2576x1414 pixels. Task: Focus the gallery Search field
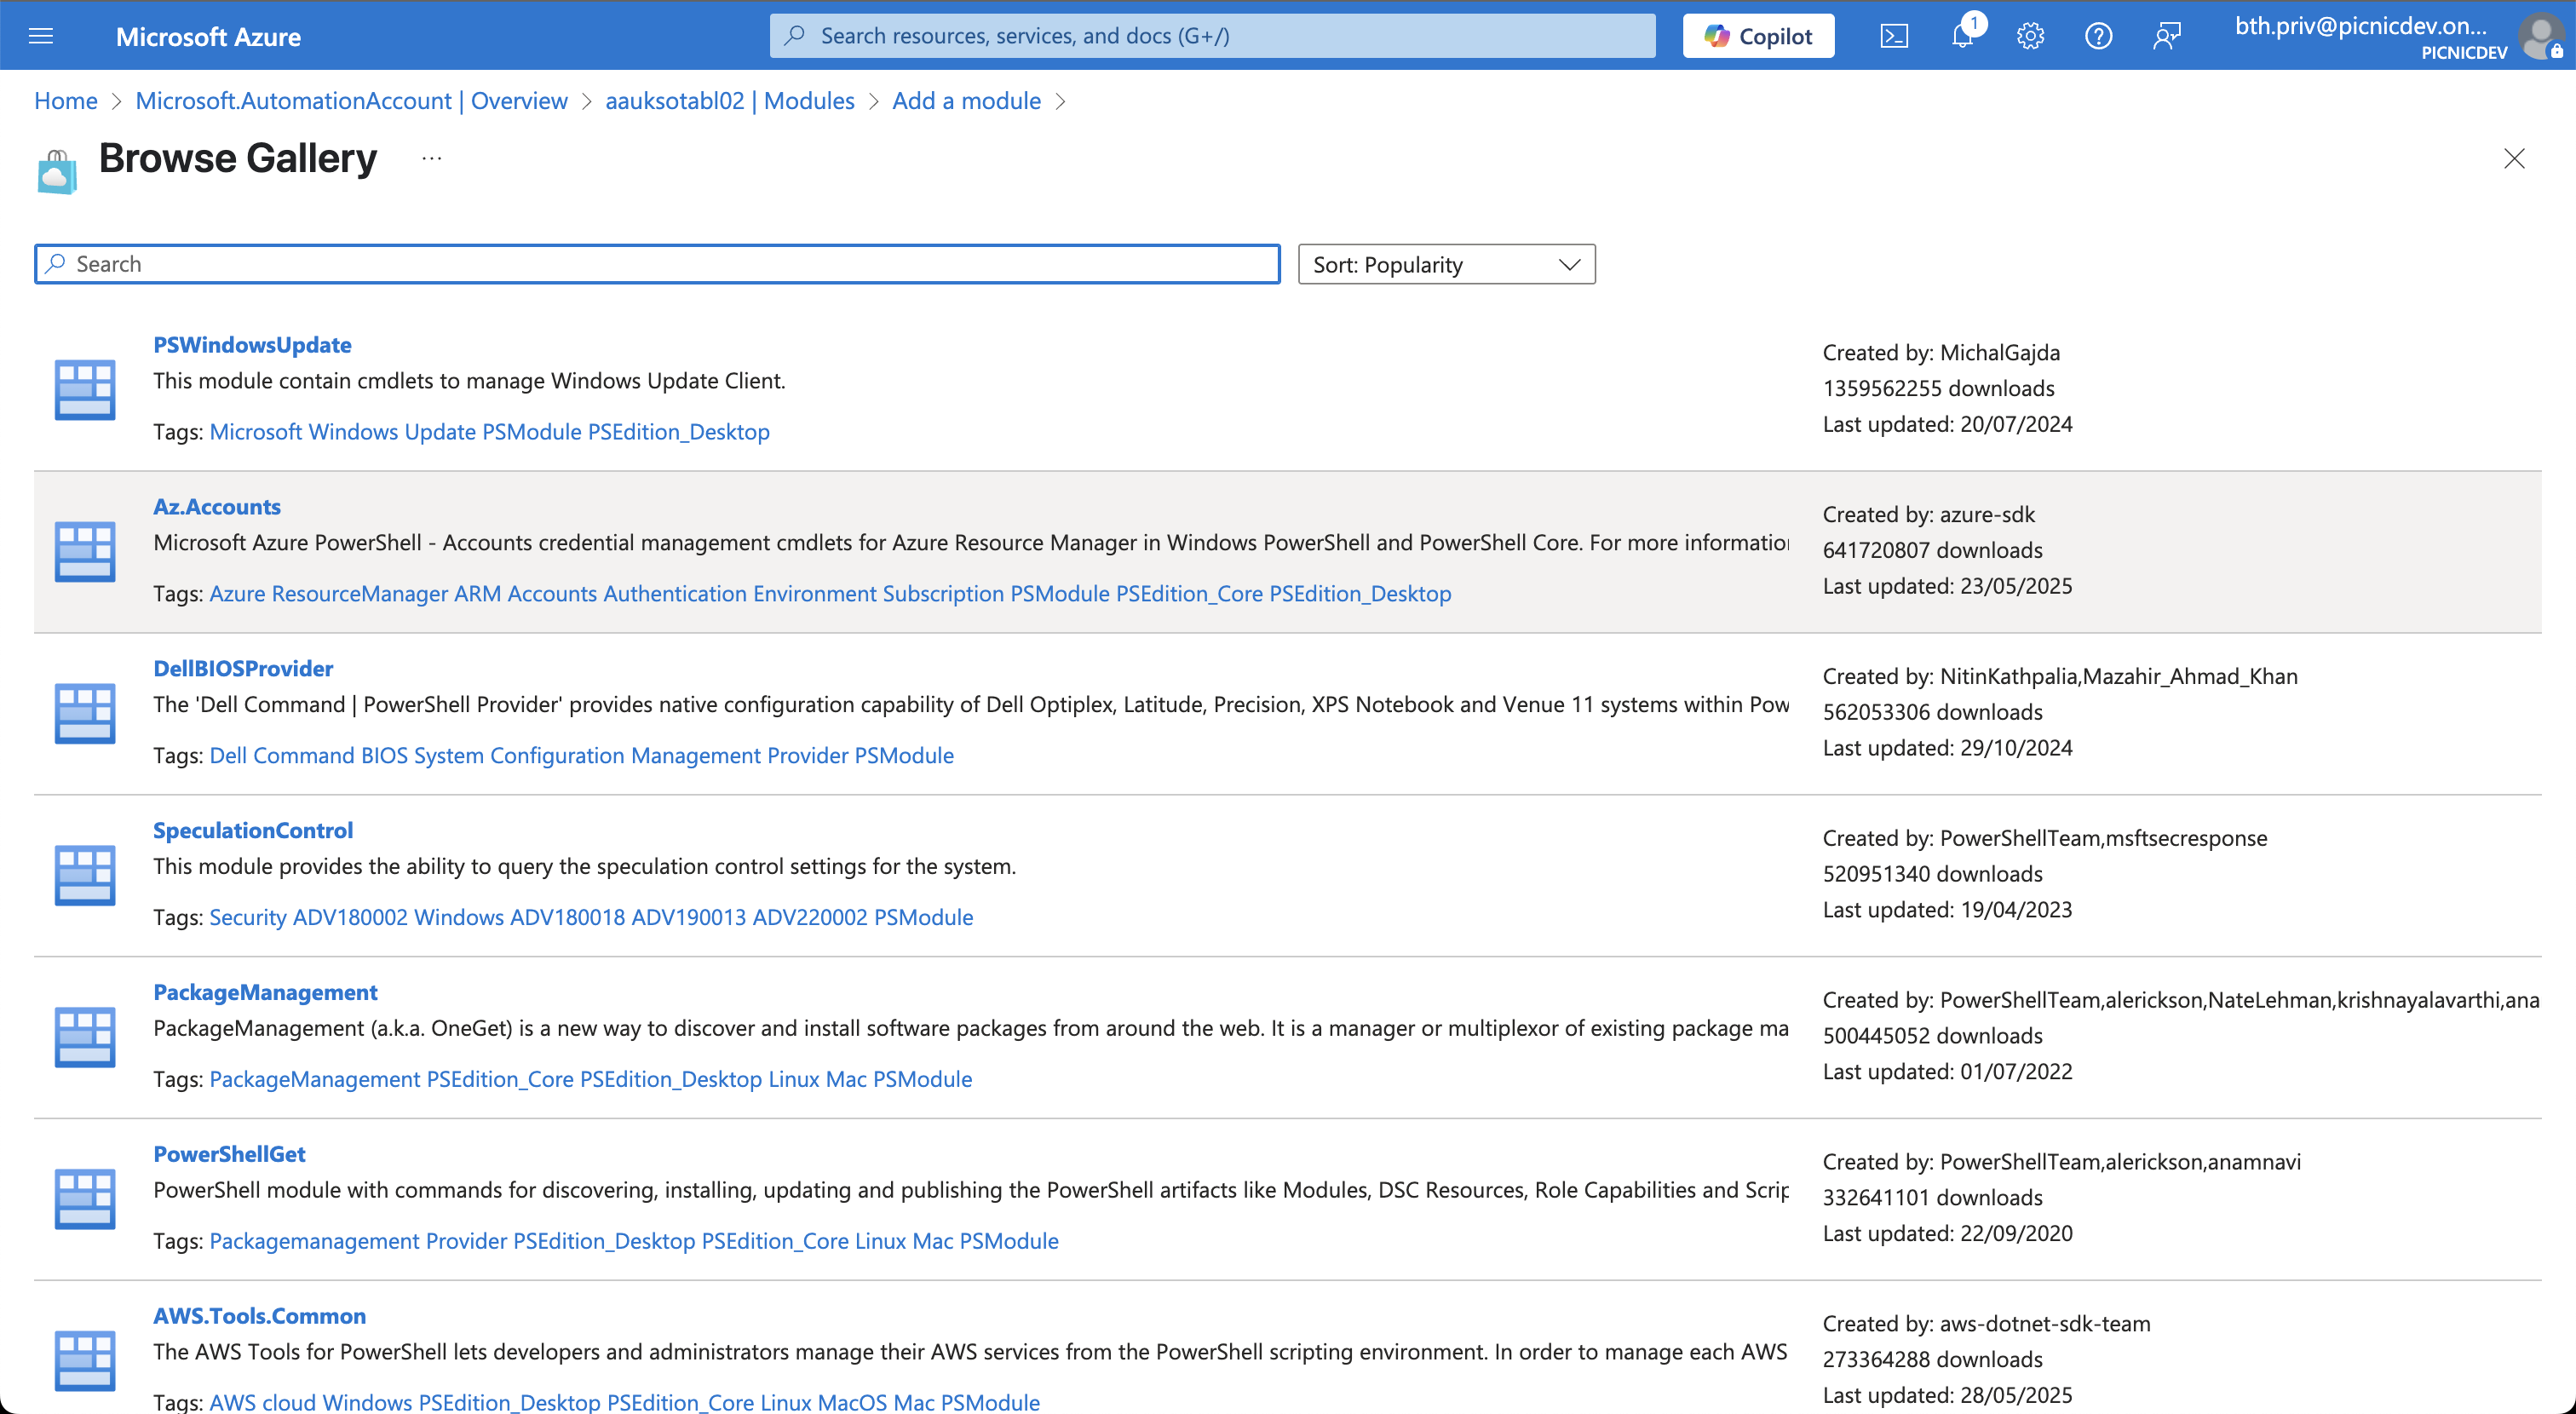(x=657, y=264)
